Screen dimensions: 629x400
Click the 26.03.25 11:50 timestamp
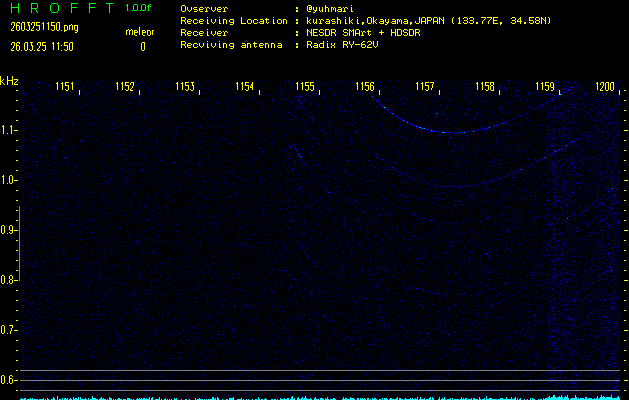tap(42, 46)
